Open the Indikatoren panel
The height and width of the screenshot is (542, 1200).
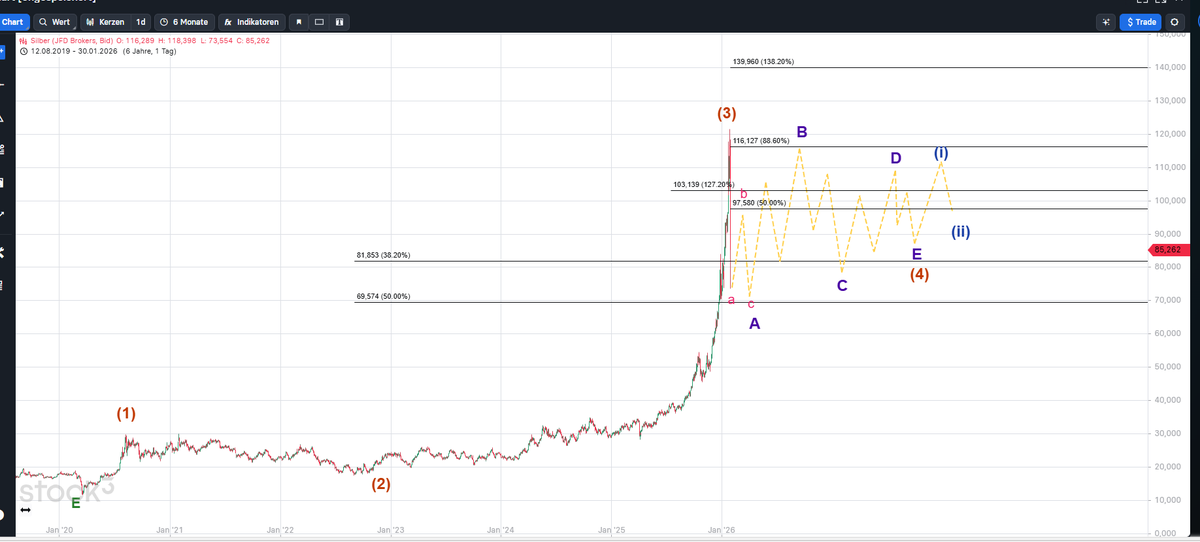point(252,22)
